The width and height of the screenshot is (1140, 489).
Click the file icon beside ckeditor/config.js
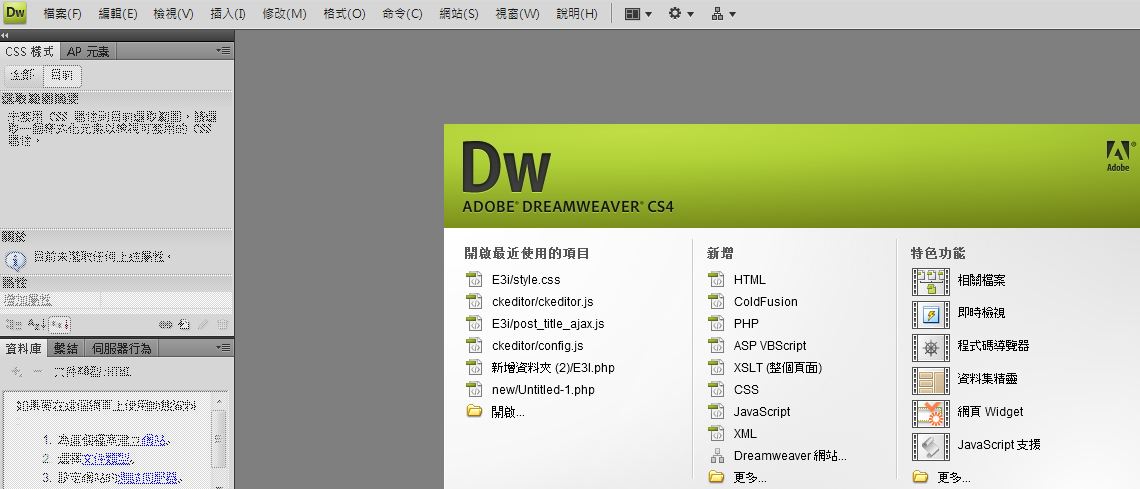[x=475, y=346]
